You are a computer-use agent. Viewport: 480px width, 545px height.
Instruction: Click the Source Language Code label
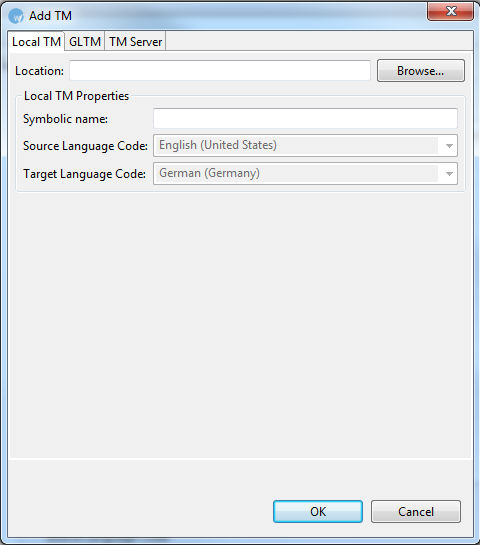pyautogui.click(x=85, y=146)
